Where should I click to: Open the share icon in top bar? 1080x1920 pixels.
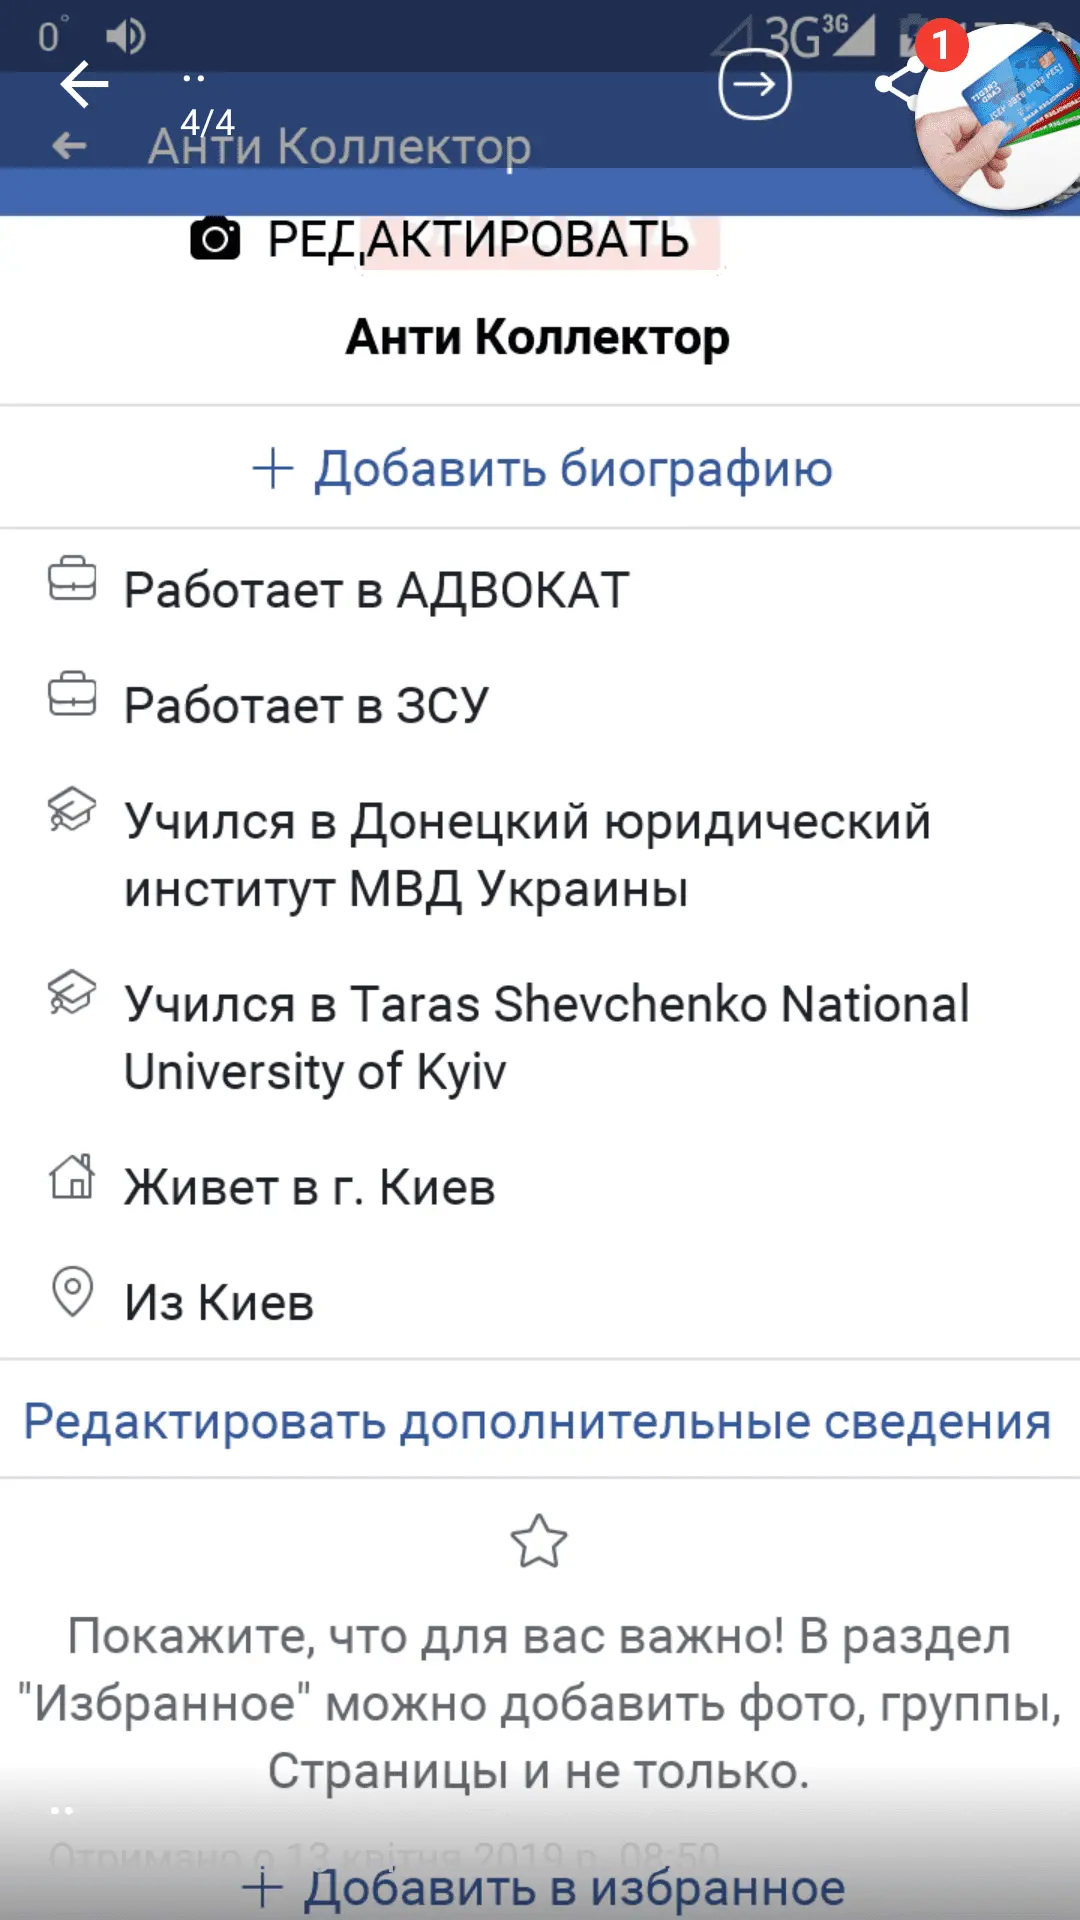click(x=896, y=84)
